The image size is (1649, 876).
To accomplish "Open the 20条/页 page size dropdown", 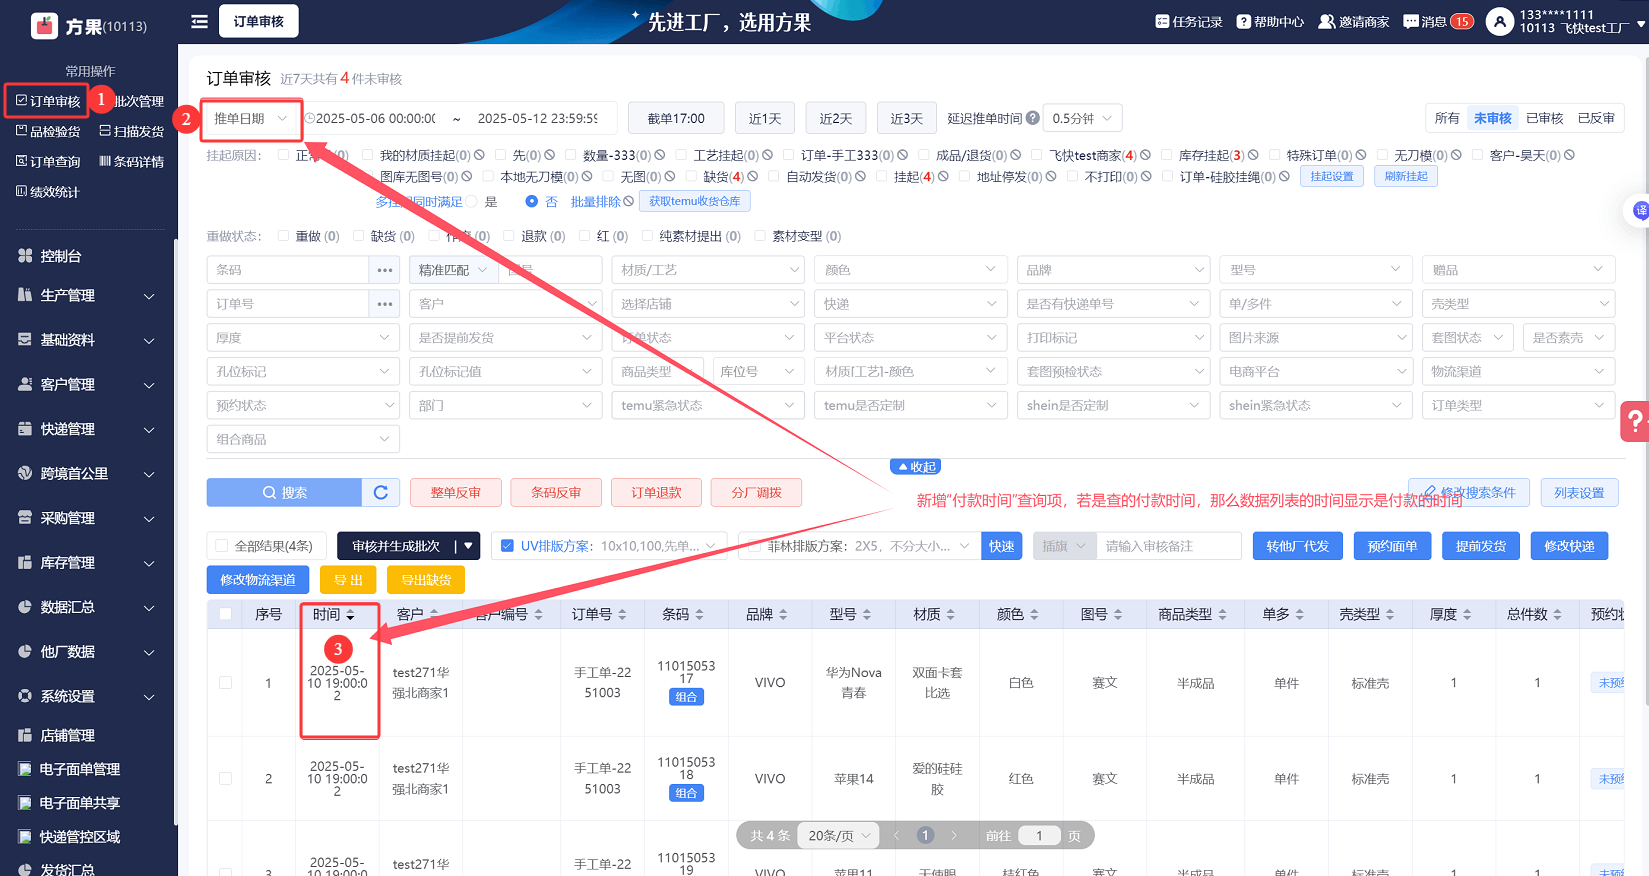I will click(x=839, y=835).
